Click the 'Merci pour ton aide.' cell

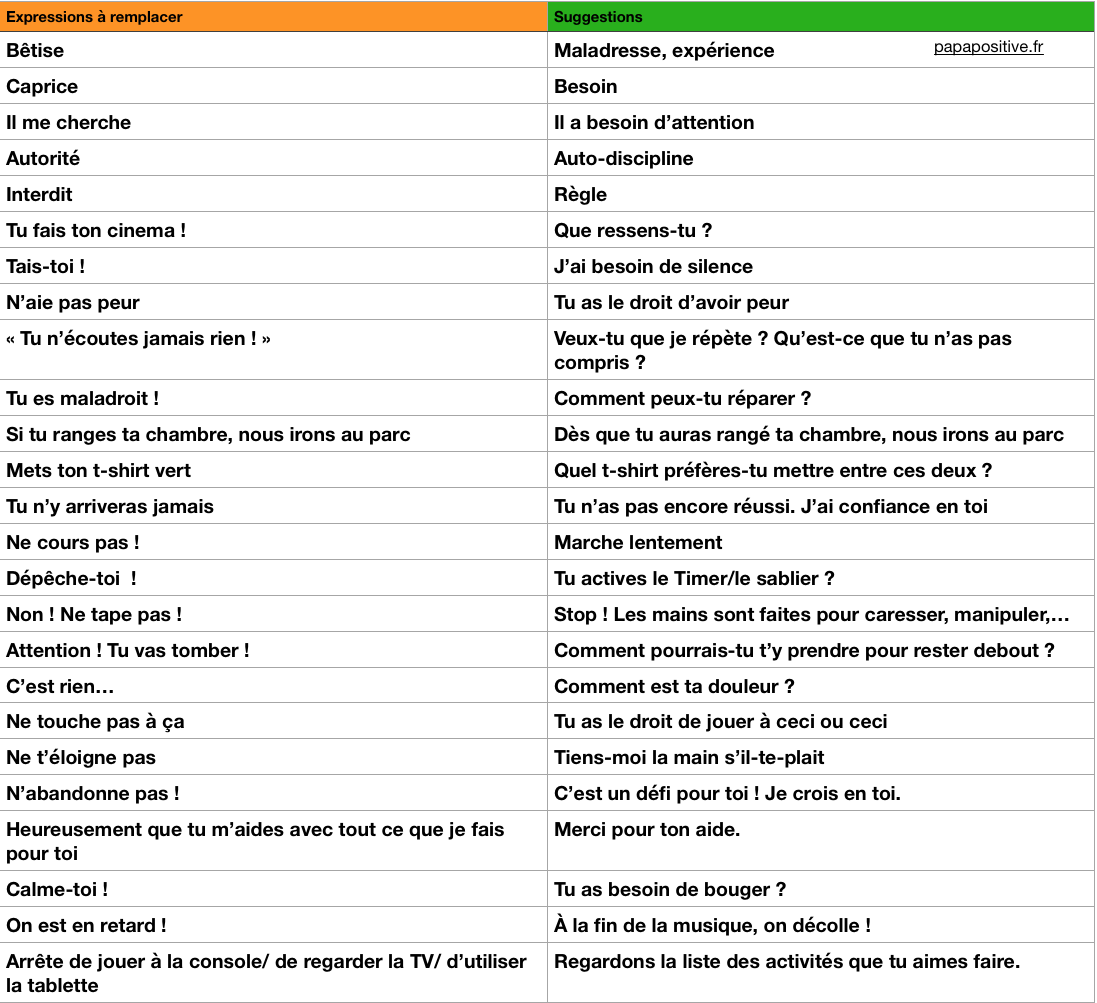pyautogui.click(x=647, y=829)
